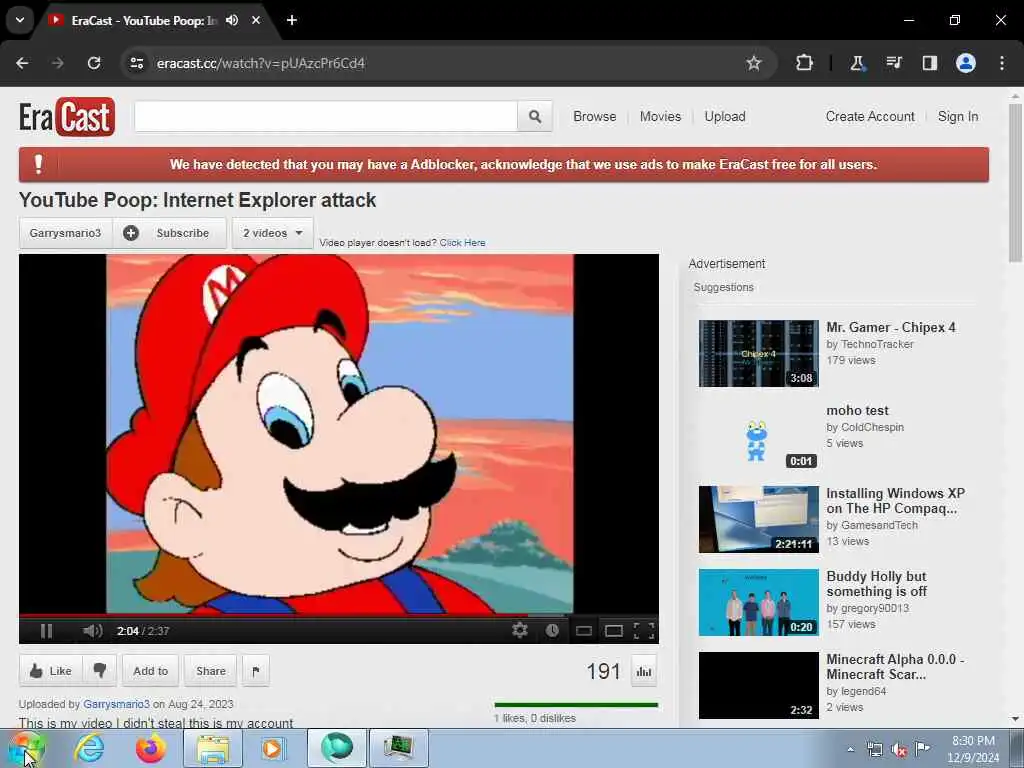Image resolution: width=1024 pixels, height=768 pixels.
Task: Go back to previous page
Action: click(x=22, y=63)
